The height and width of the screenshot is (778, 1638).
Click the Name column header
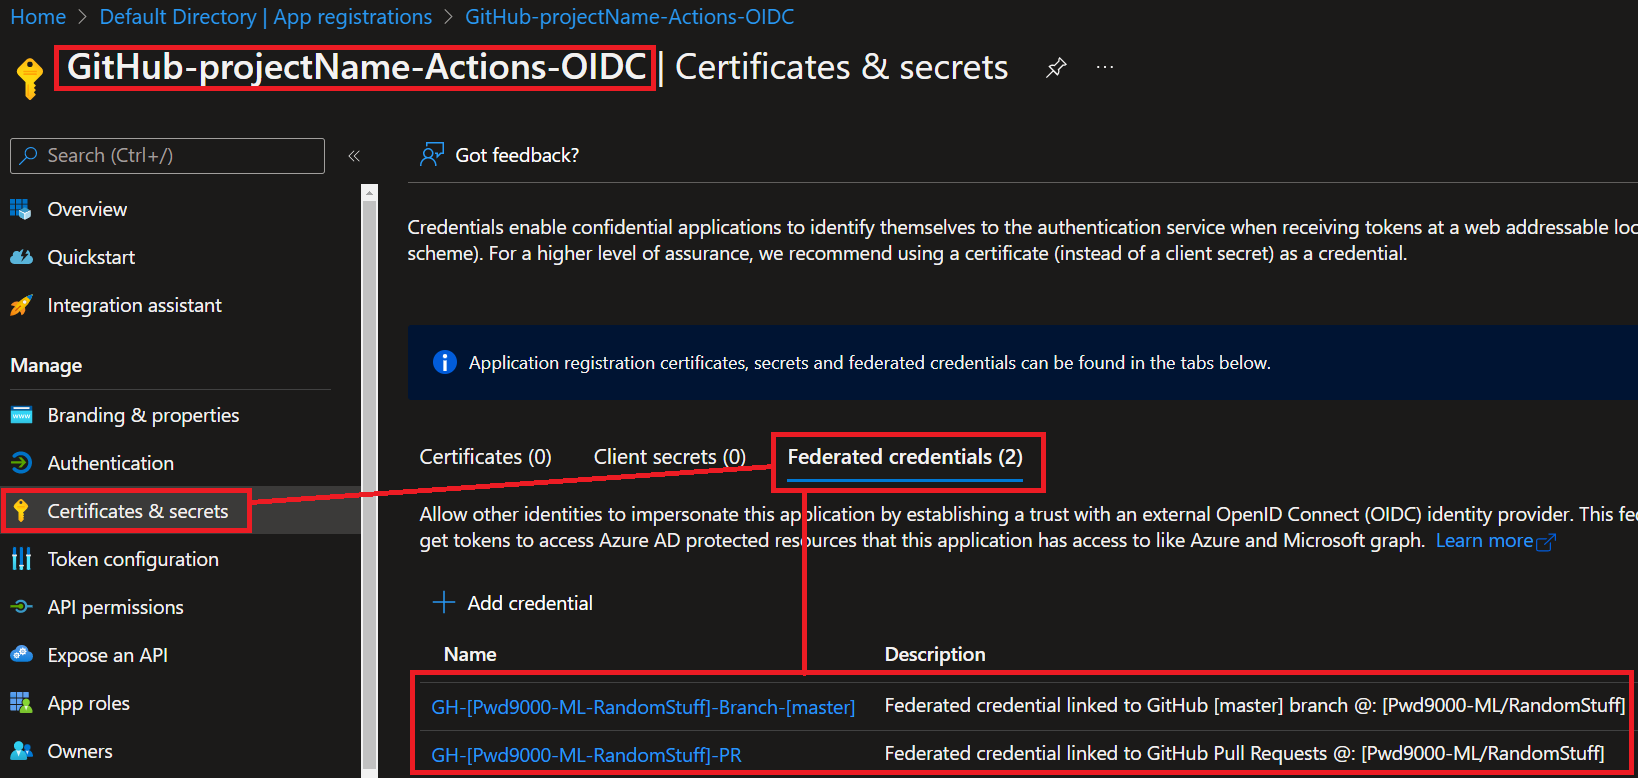470,654
